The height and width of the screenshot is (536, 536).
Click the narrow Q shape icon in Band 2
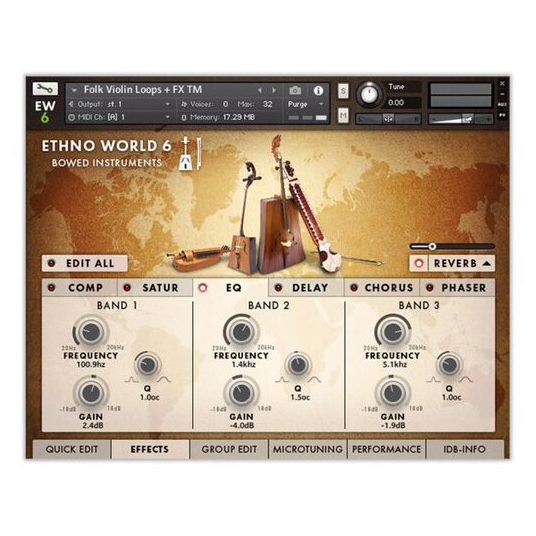[x=281, y=379]
